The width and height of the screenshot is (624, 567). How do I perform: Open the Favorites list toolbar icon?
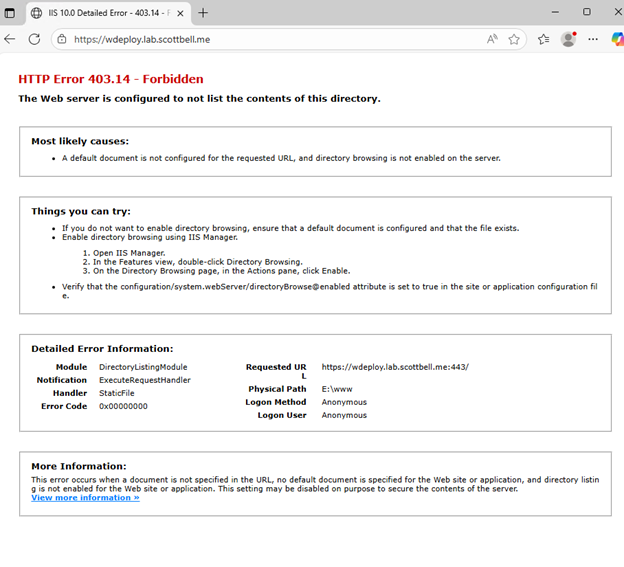pyautogui.click(x=543, y=39)
